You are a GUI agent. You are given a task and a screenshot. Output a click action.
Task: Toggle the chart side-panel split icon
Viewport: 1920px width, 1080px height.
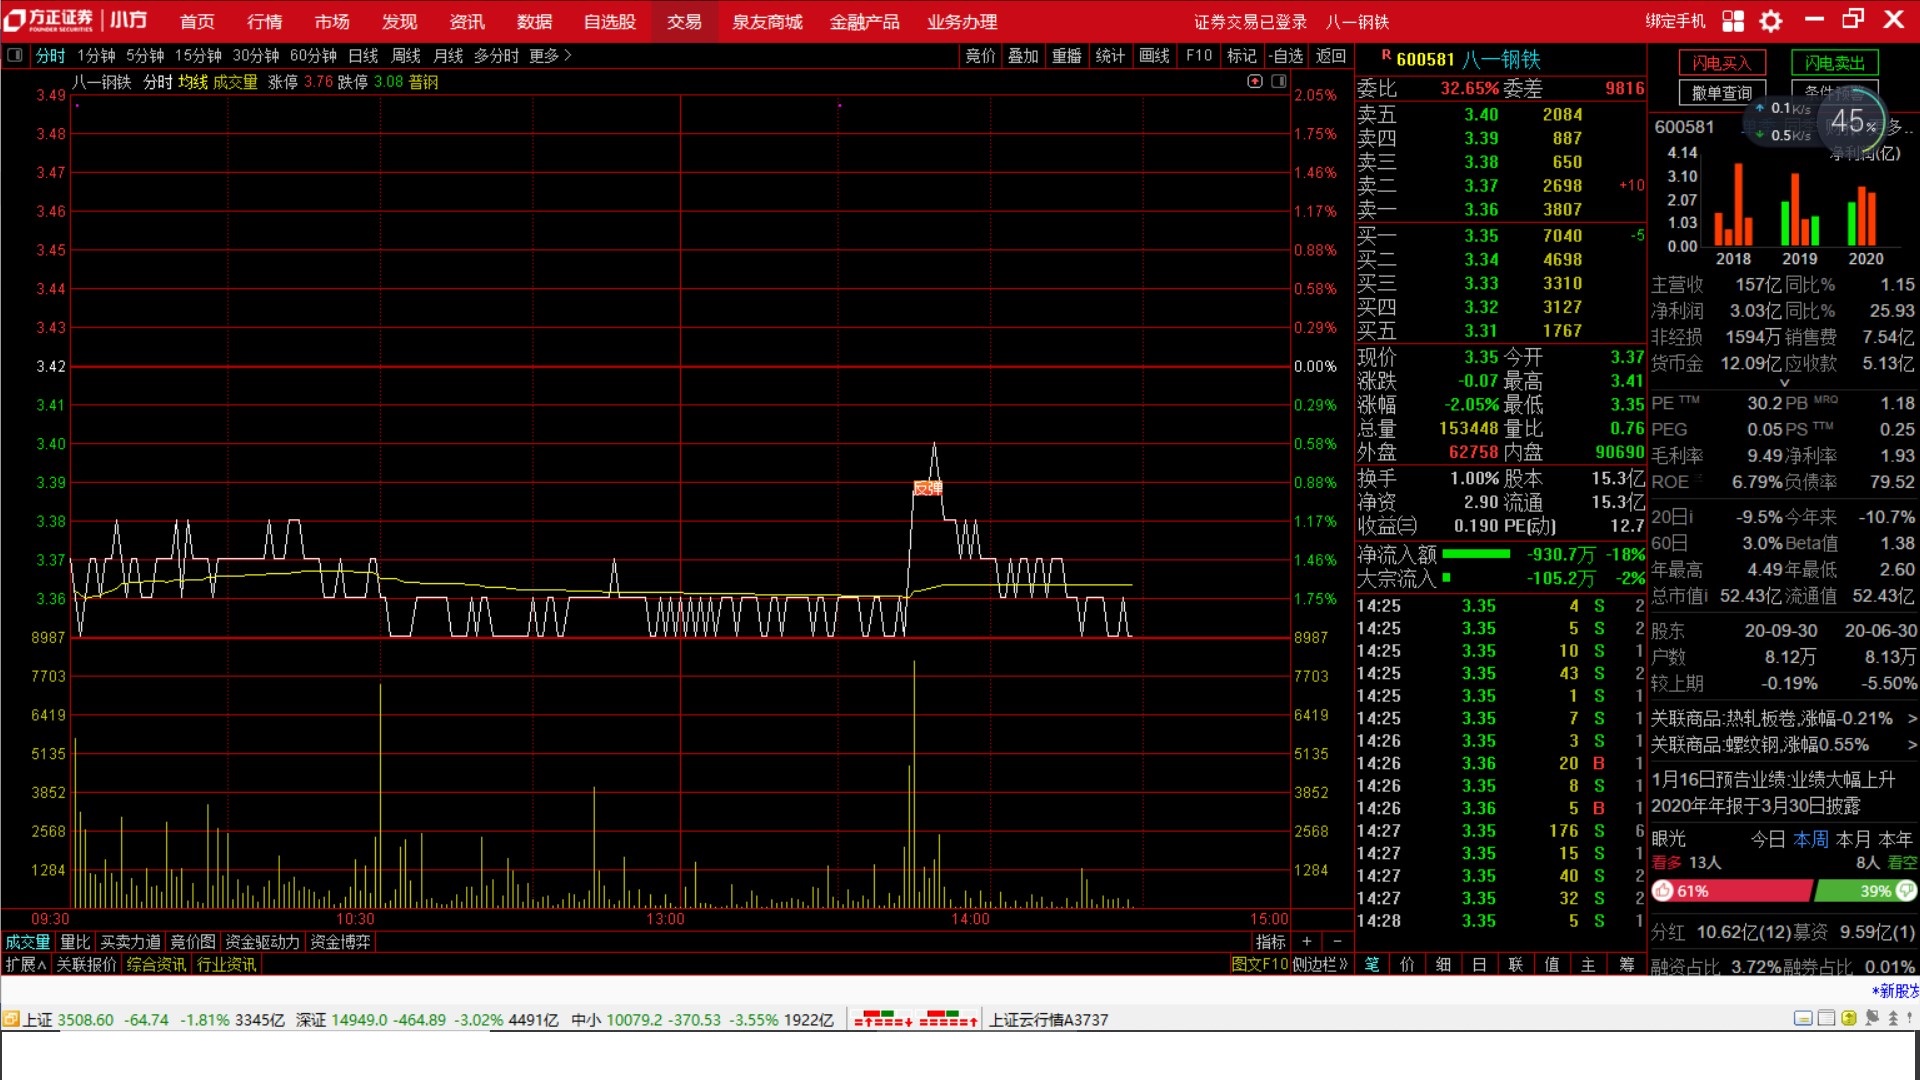1279,81
